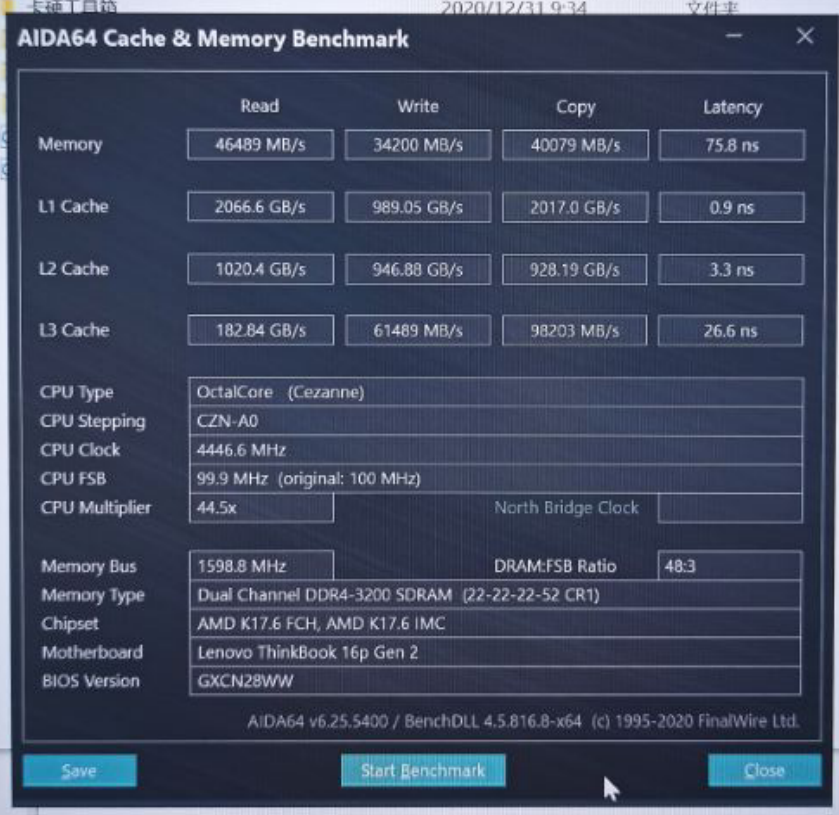Select L2 Cache Read 1020.4 GB/s
839x815 pixels.
click(x=261, y=269)
